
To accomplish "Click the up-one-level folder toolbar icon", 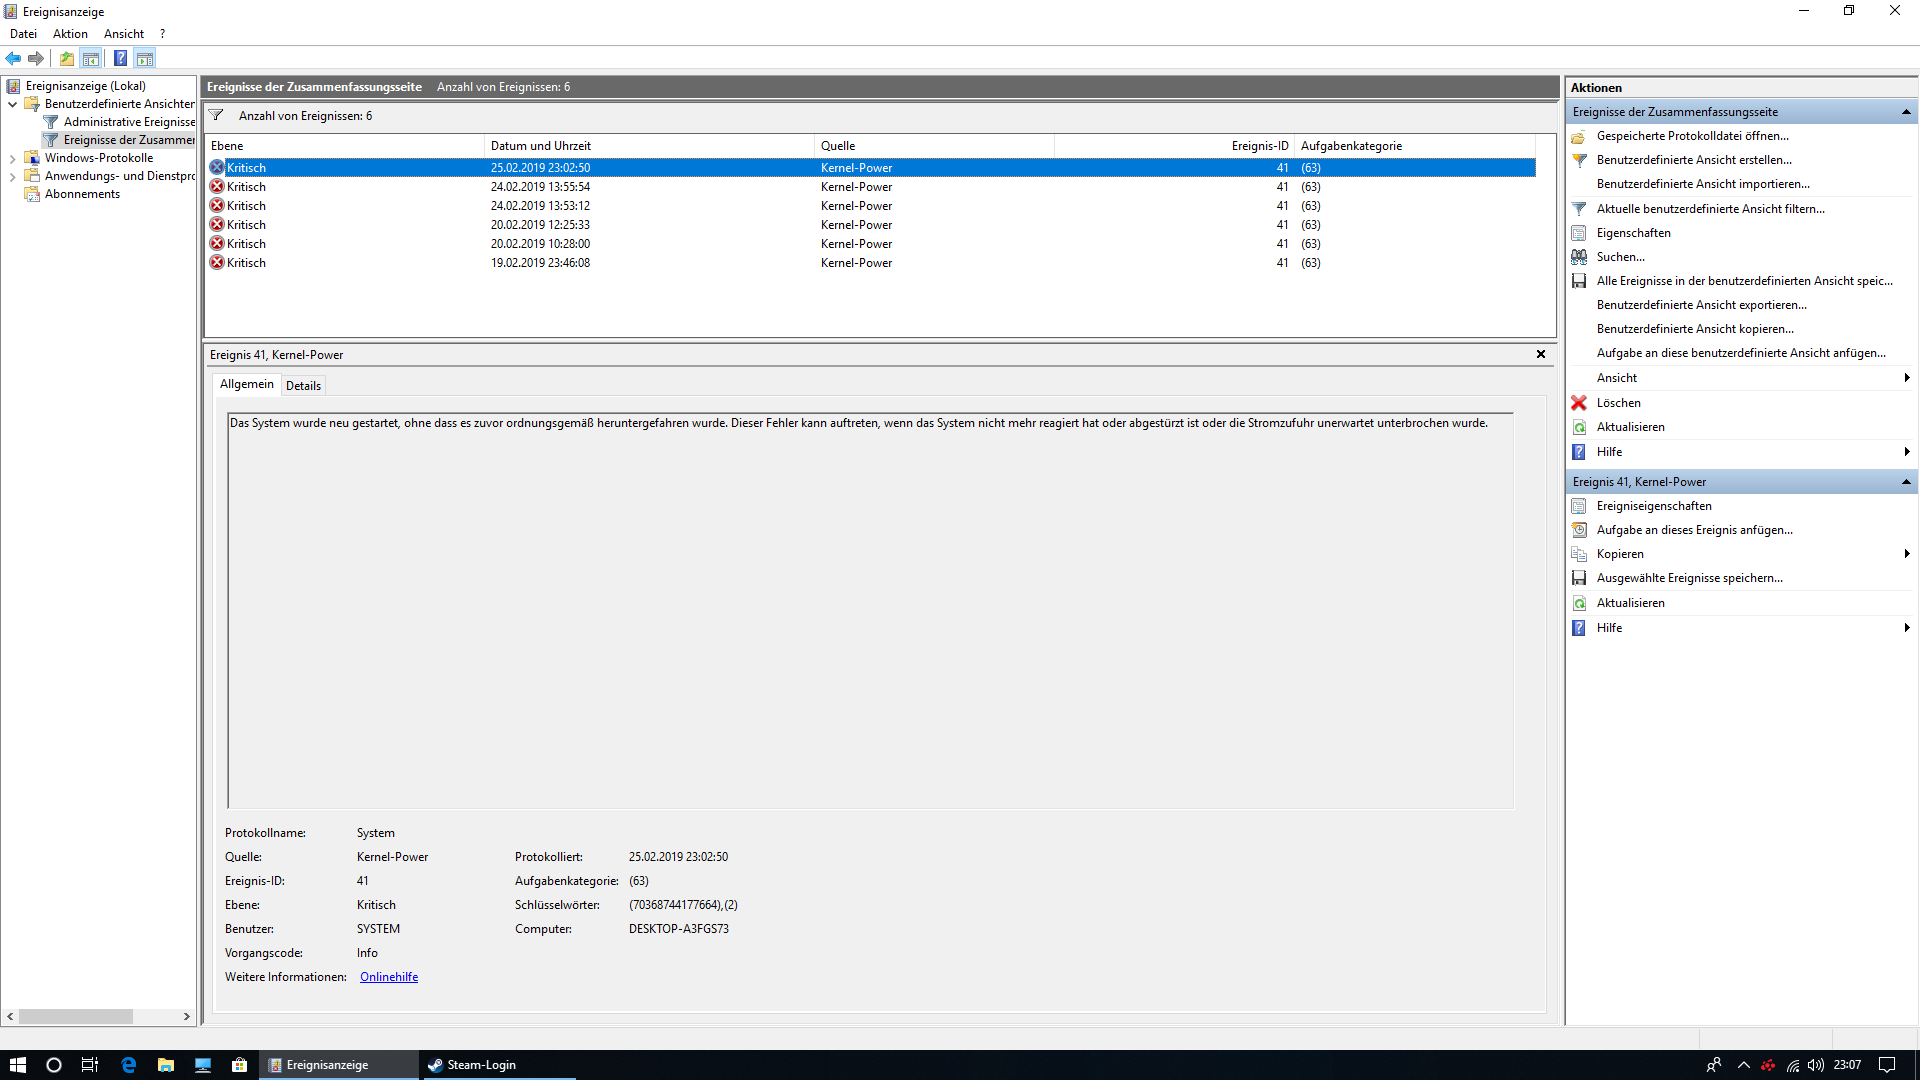I will [66, 58].
